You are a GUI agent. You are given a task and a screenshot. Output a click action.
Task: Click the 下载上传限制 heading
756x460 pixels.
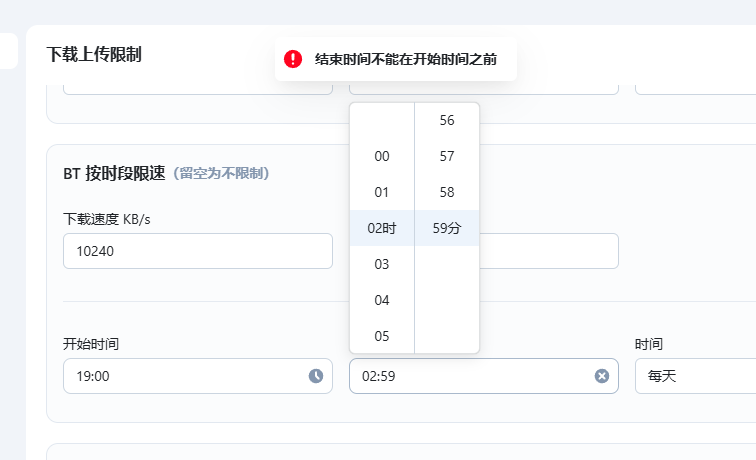click(x=94, y=54)
